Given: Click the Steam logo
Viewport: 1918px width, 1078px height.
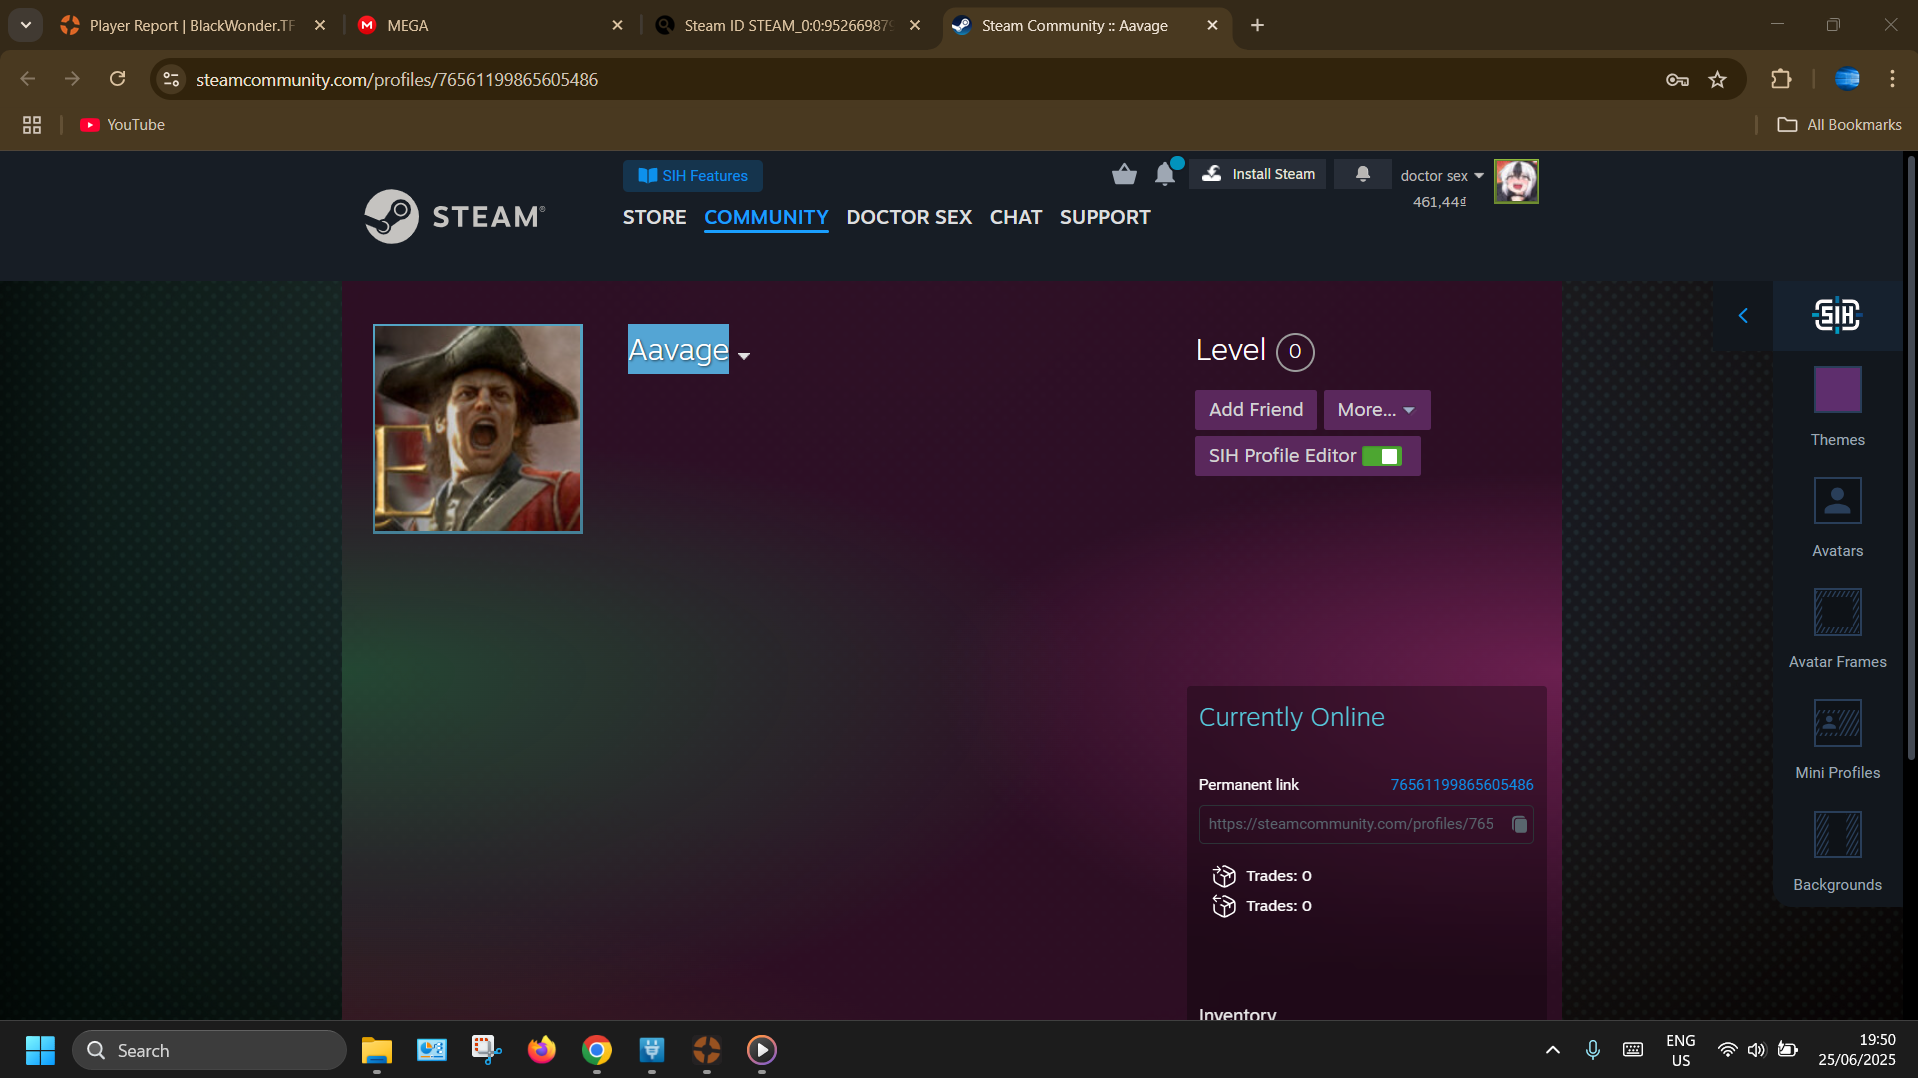Looking at the screenshot, I should point(455,216).
